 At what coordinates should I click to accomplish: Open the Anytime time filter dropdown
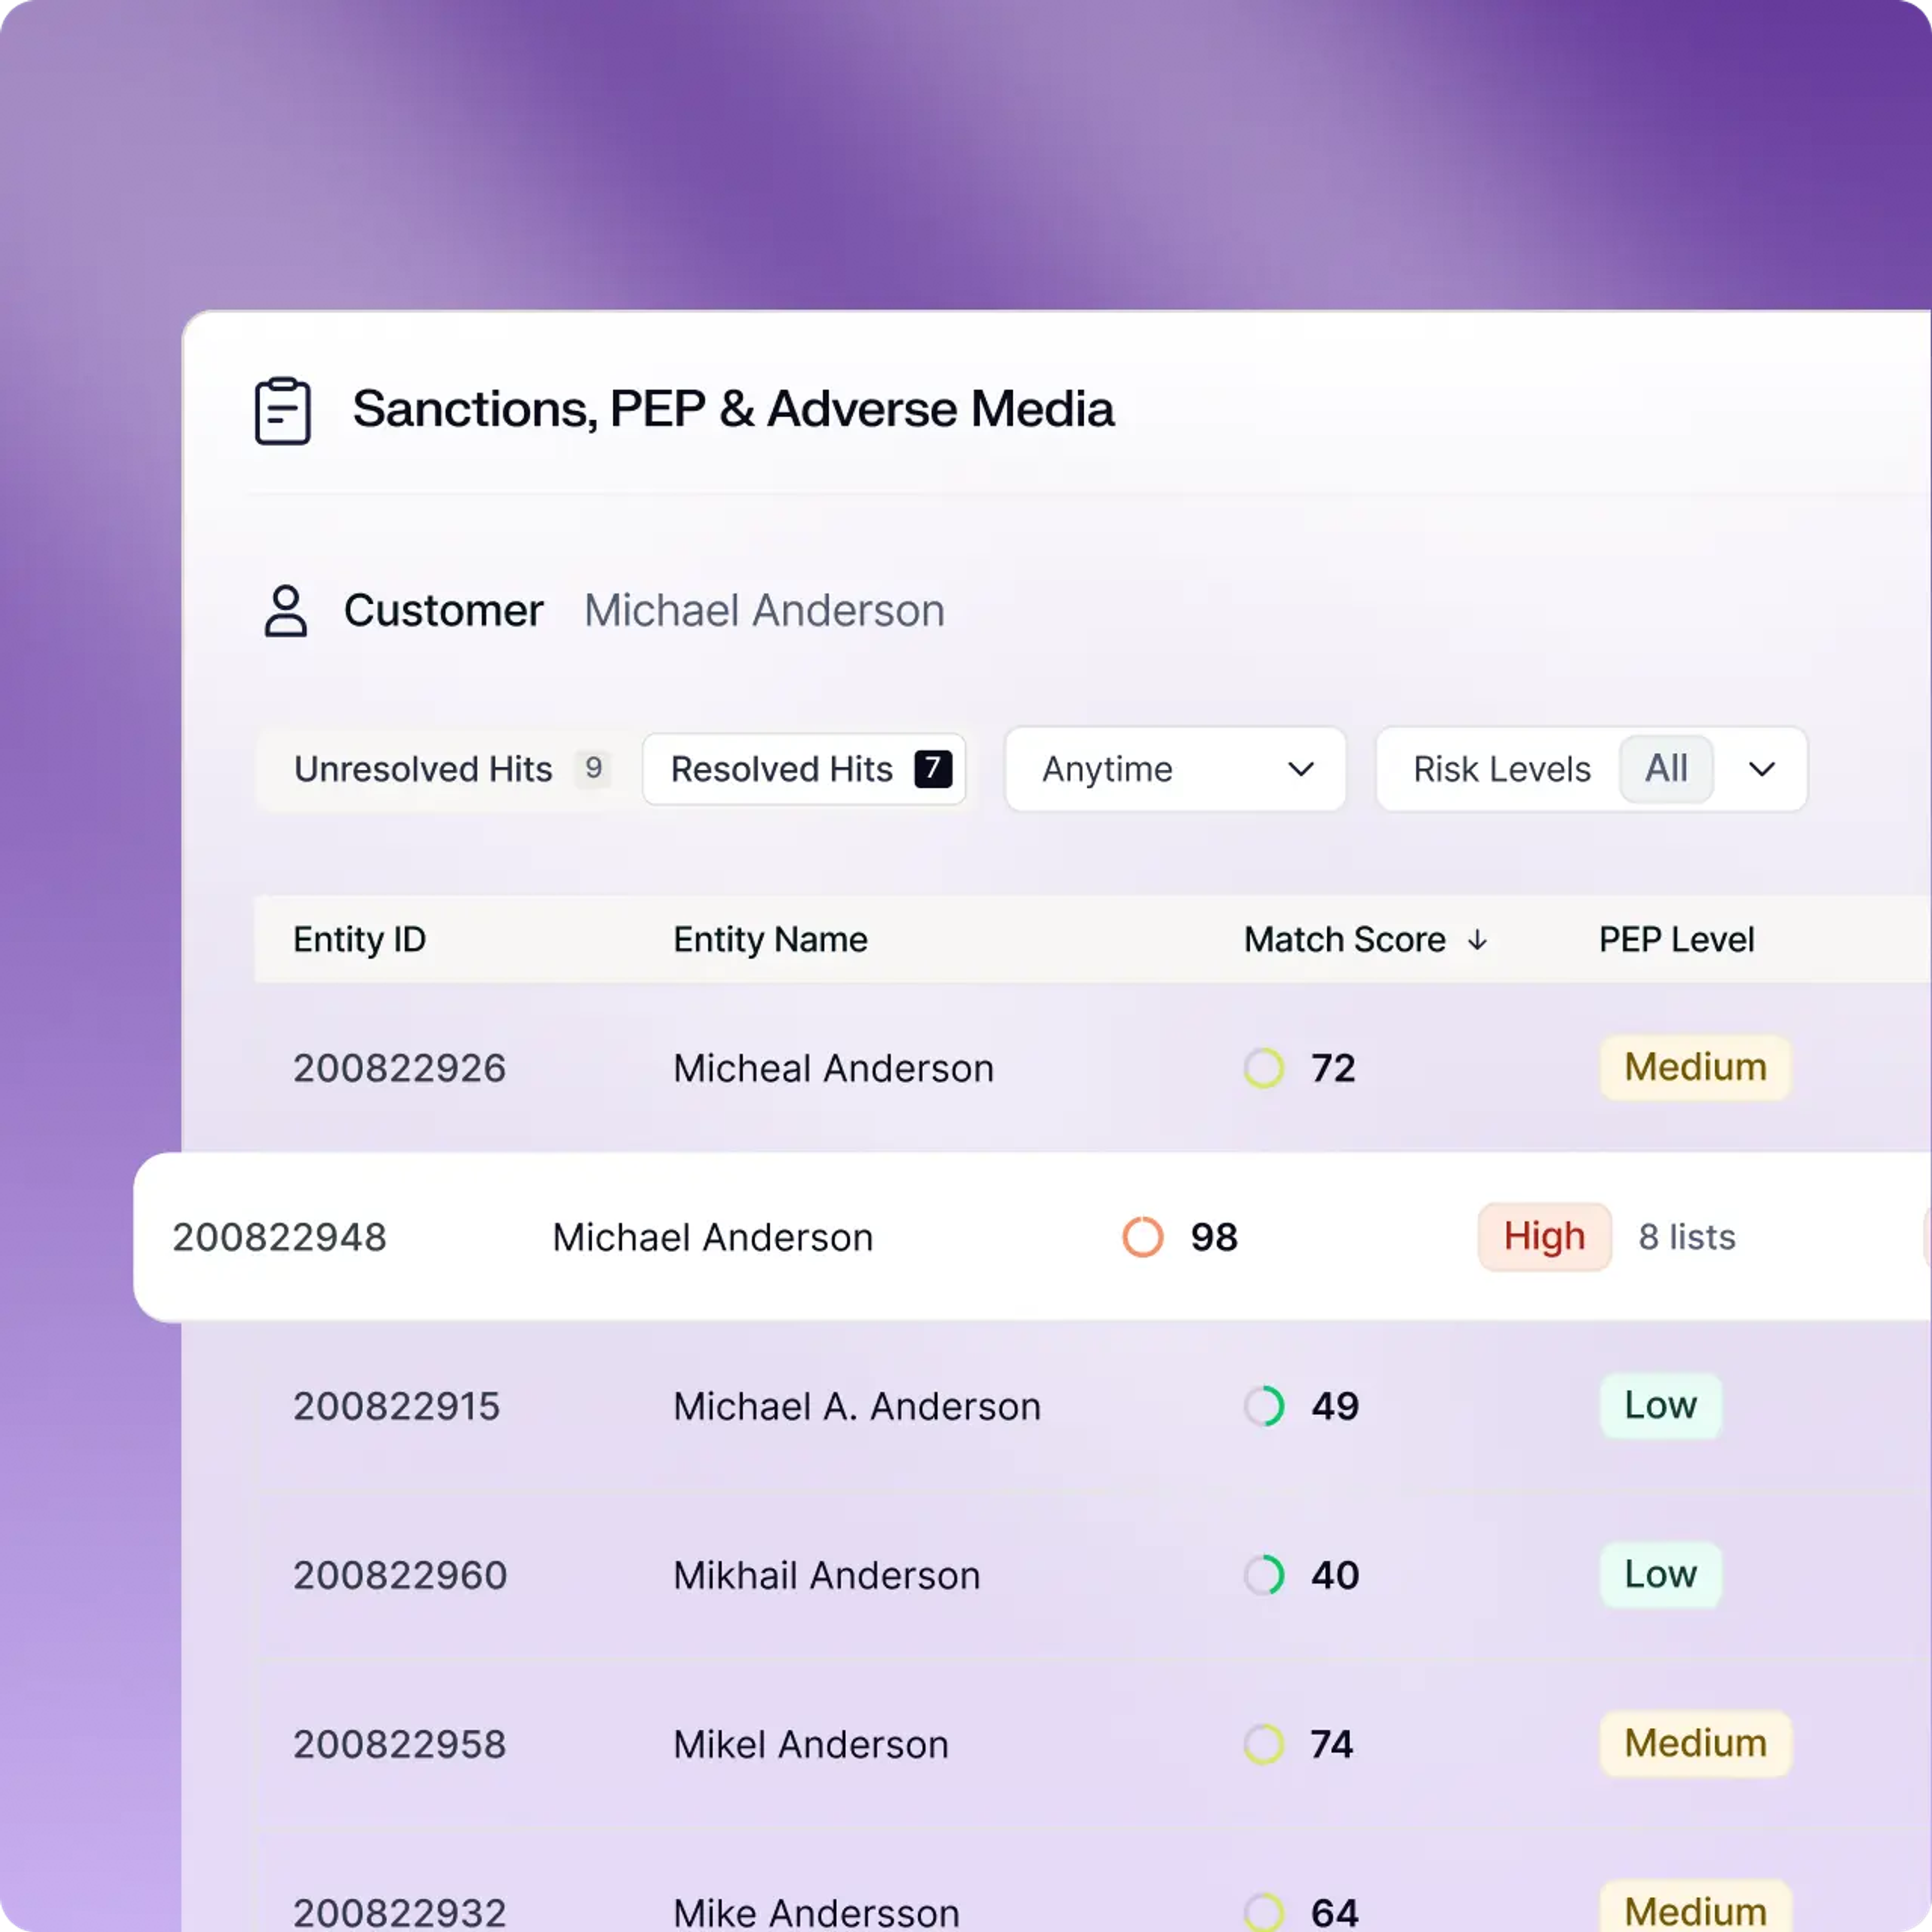1174,769
